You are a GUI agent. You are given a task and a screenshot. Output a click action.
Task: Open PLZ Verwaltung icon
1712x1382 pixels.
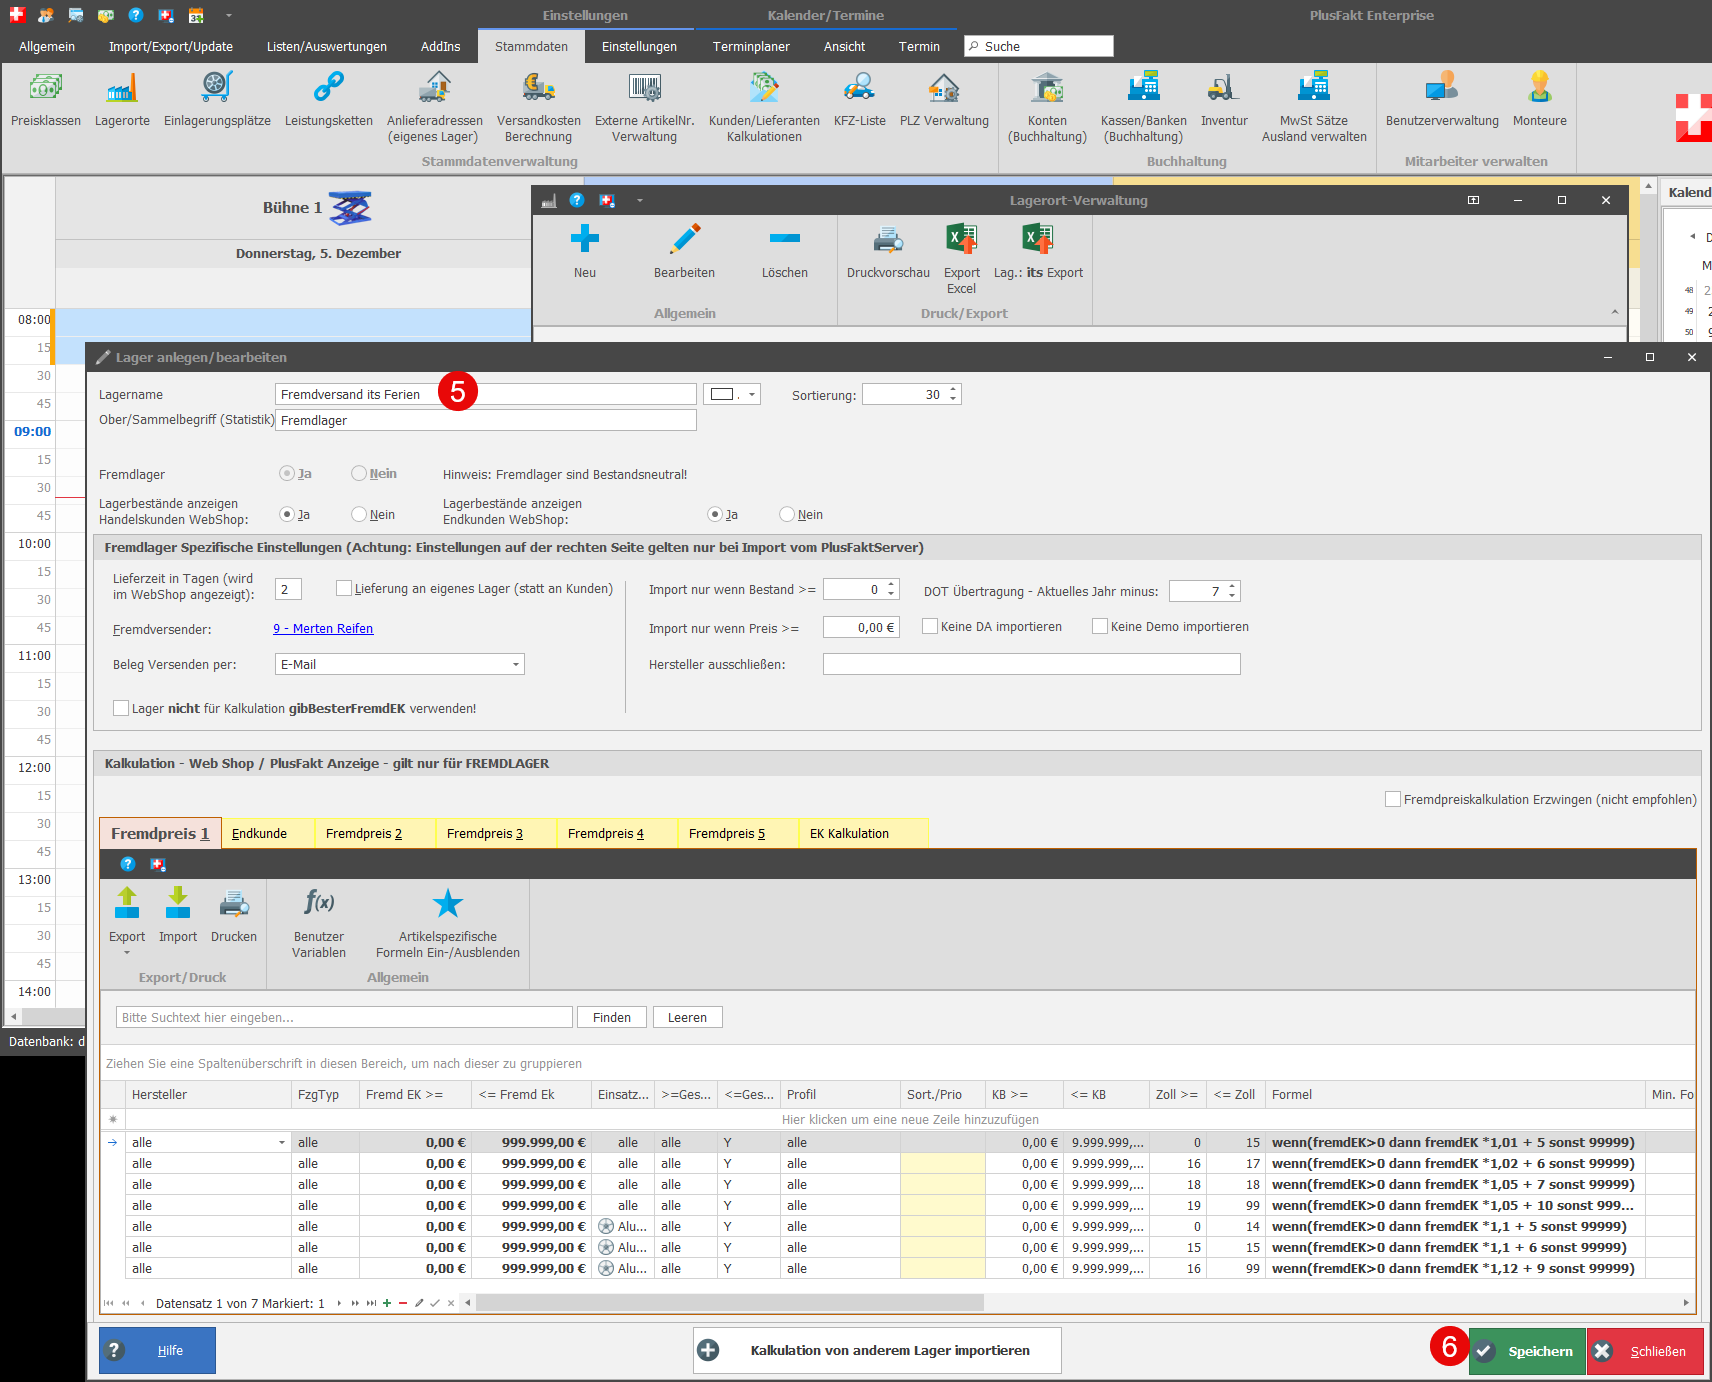944,100
